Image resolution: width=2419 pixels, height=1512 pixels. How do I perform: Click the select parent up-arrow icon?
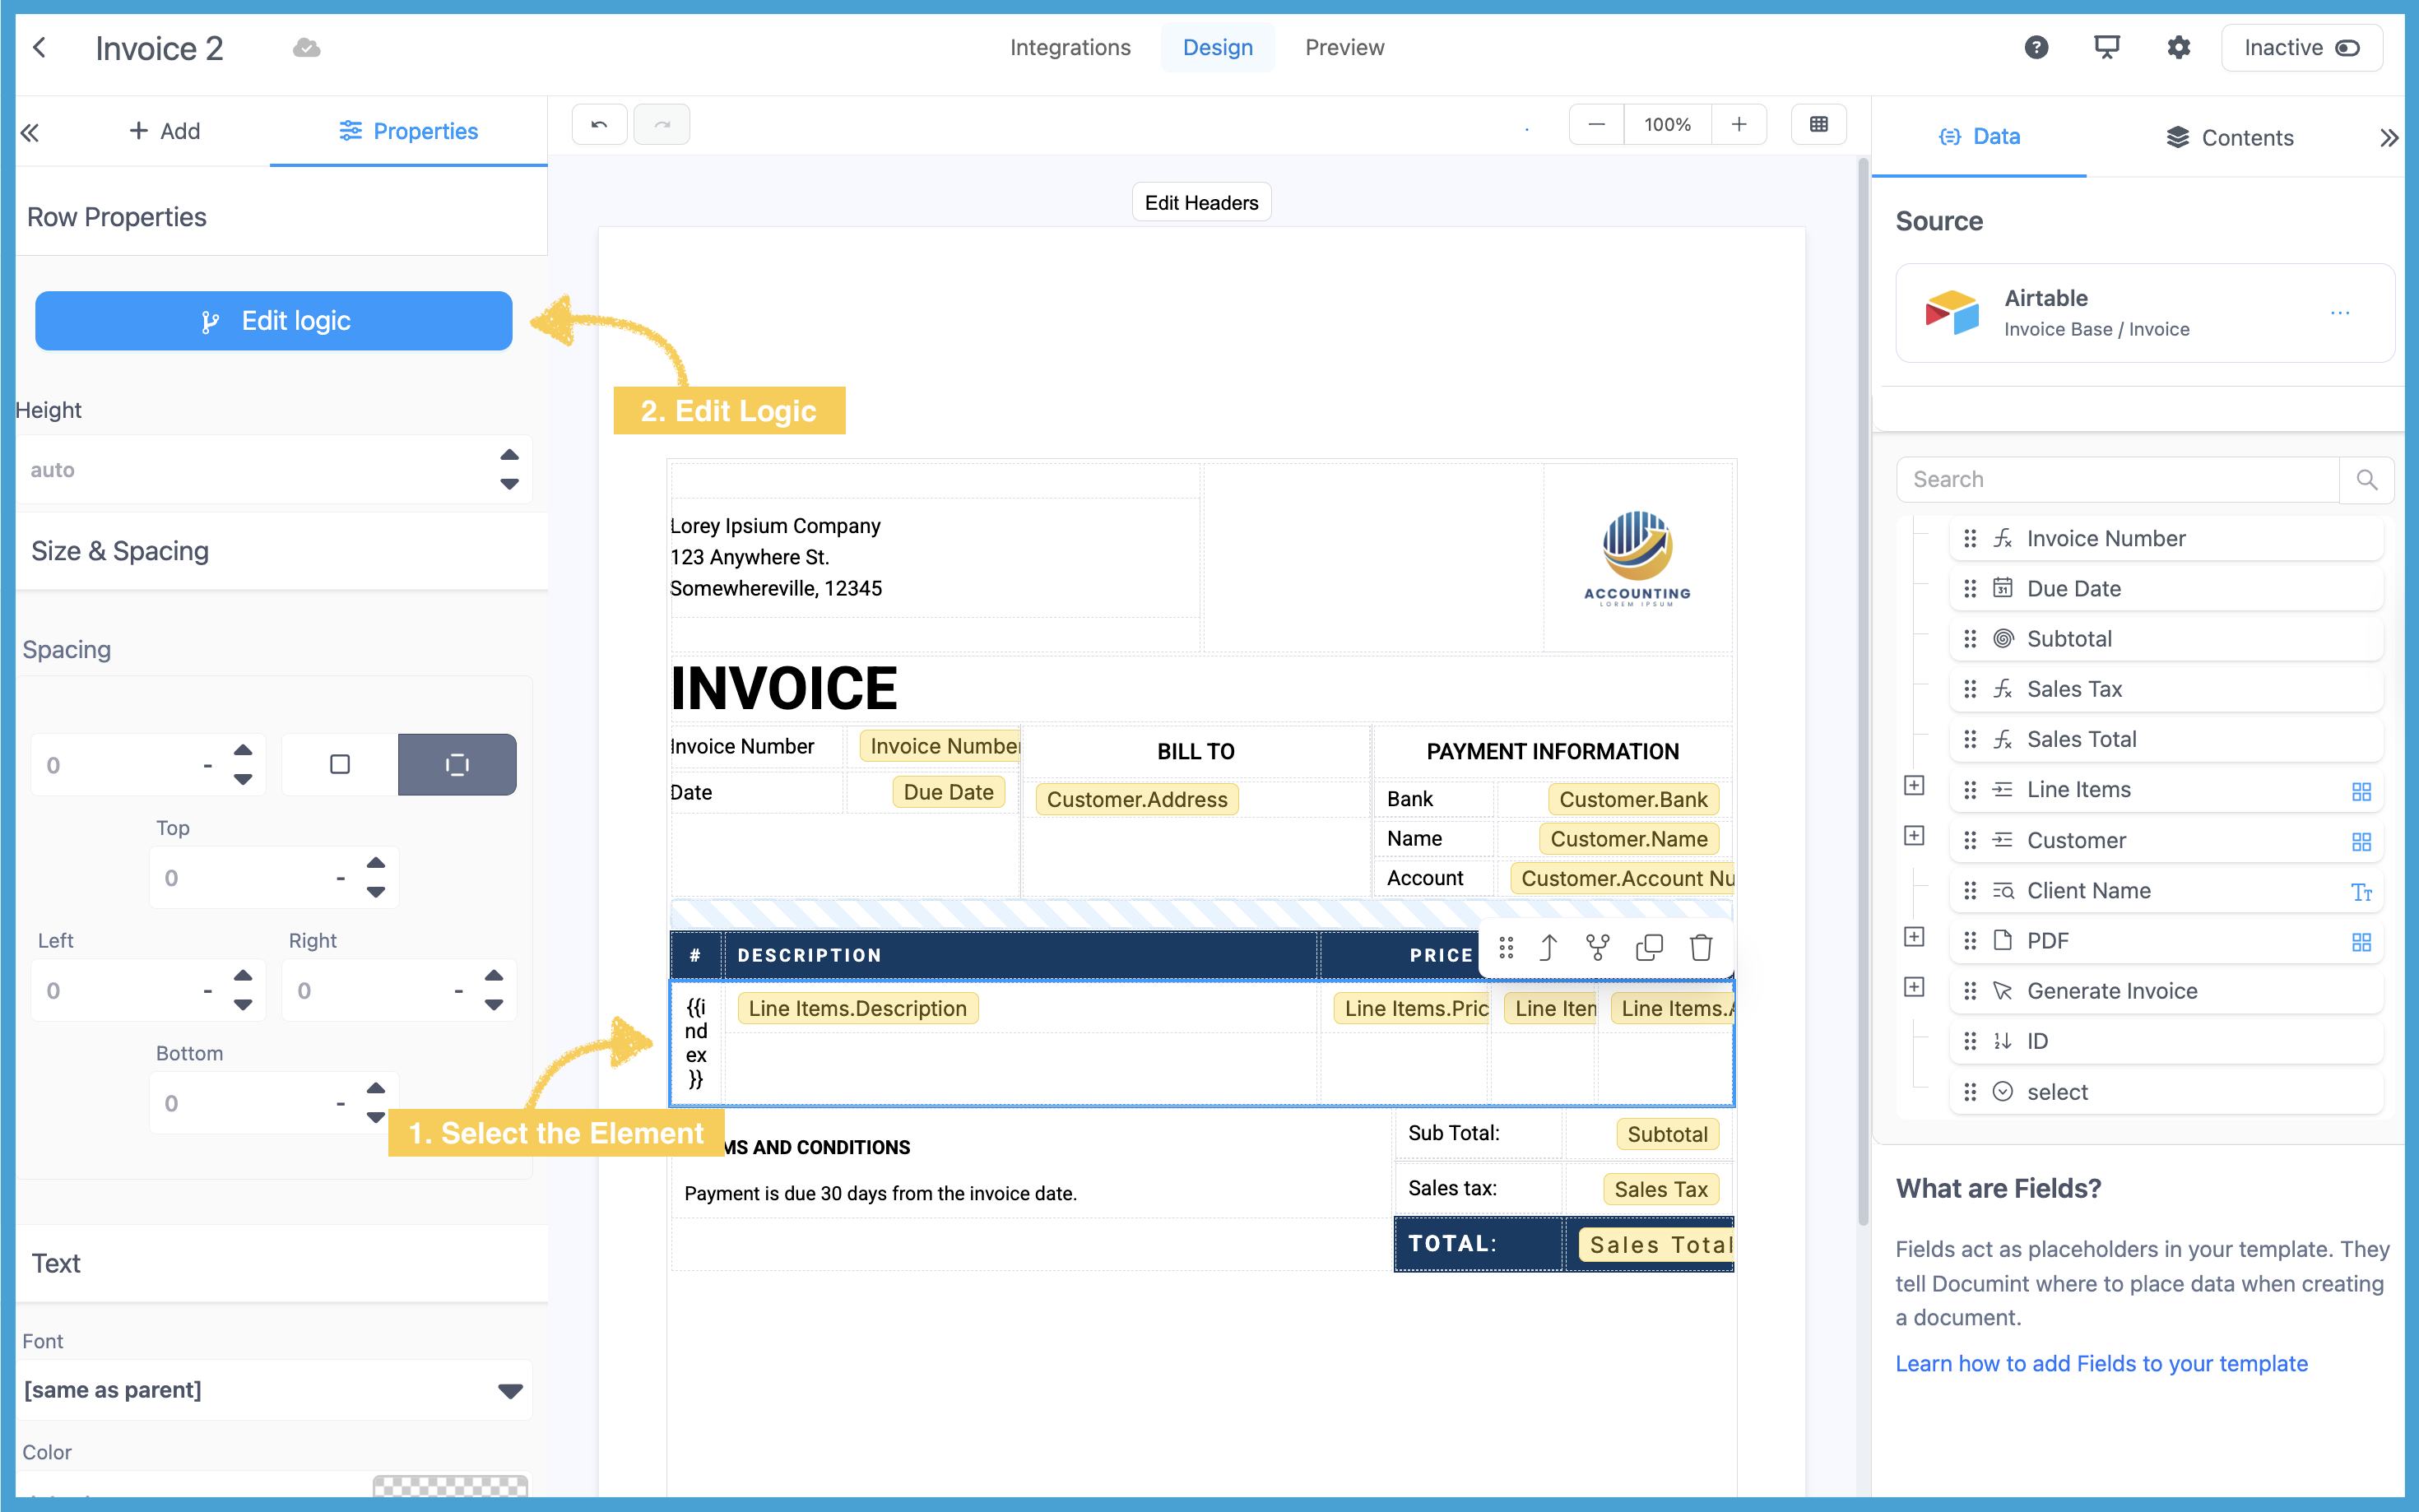[x=1548, y=947]
